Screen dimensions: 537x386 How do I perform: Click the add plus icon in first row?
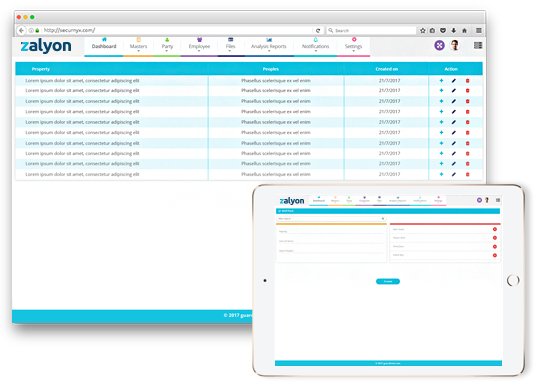click(441, 80)
